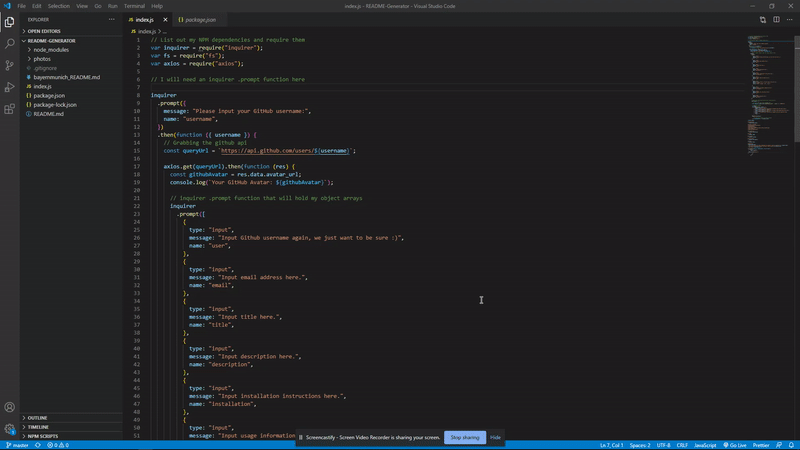
Task: Synchronize changes via status bar sync icon
Action: pyautogui.click(x=38, y=445)
